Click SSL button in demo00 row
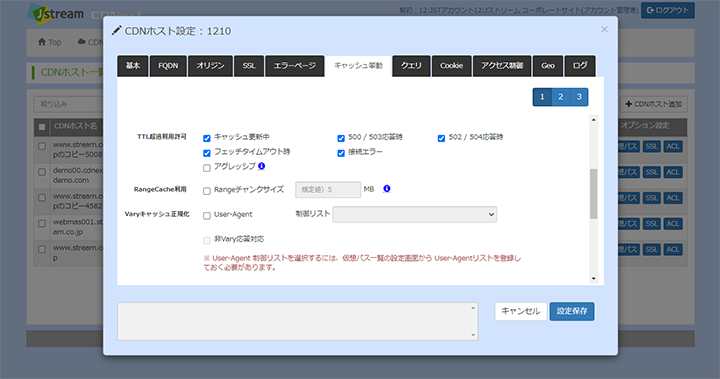The width and height of the screenshot is (720, 379). click(x=652, y=172)
